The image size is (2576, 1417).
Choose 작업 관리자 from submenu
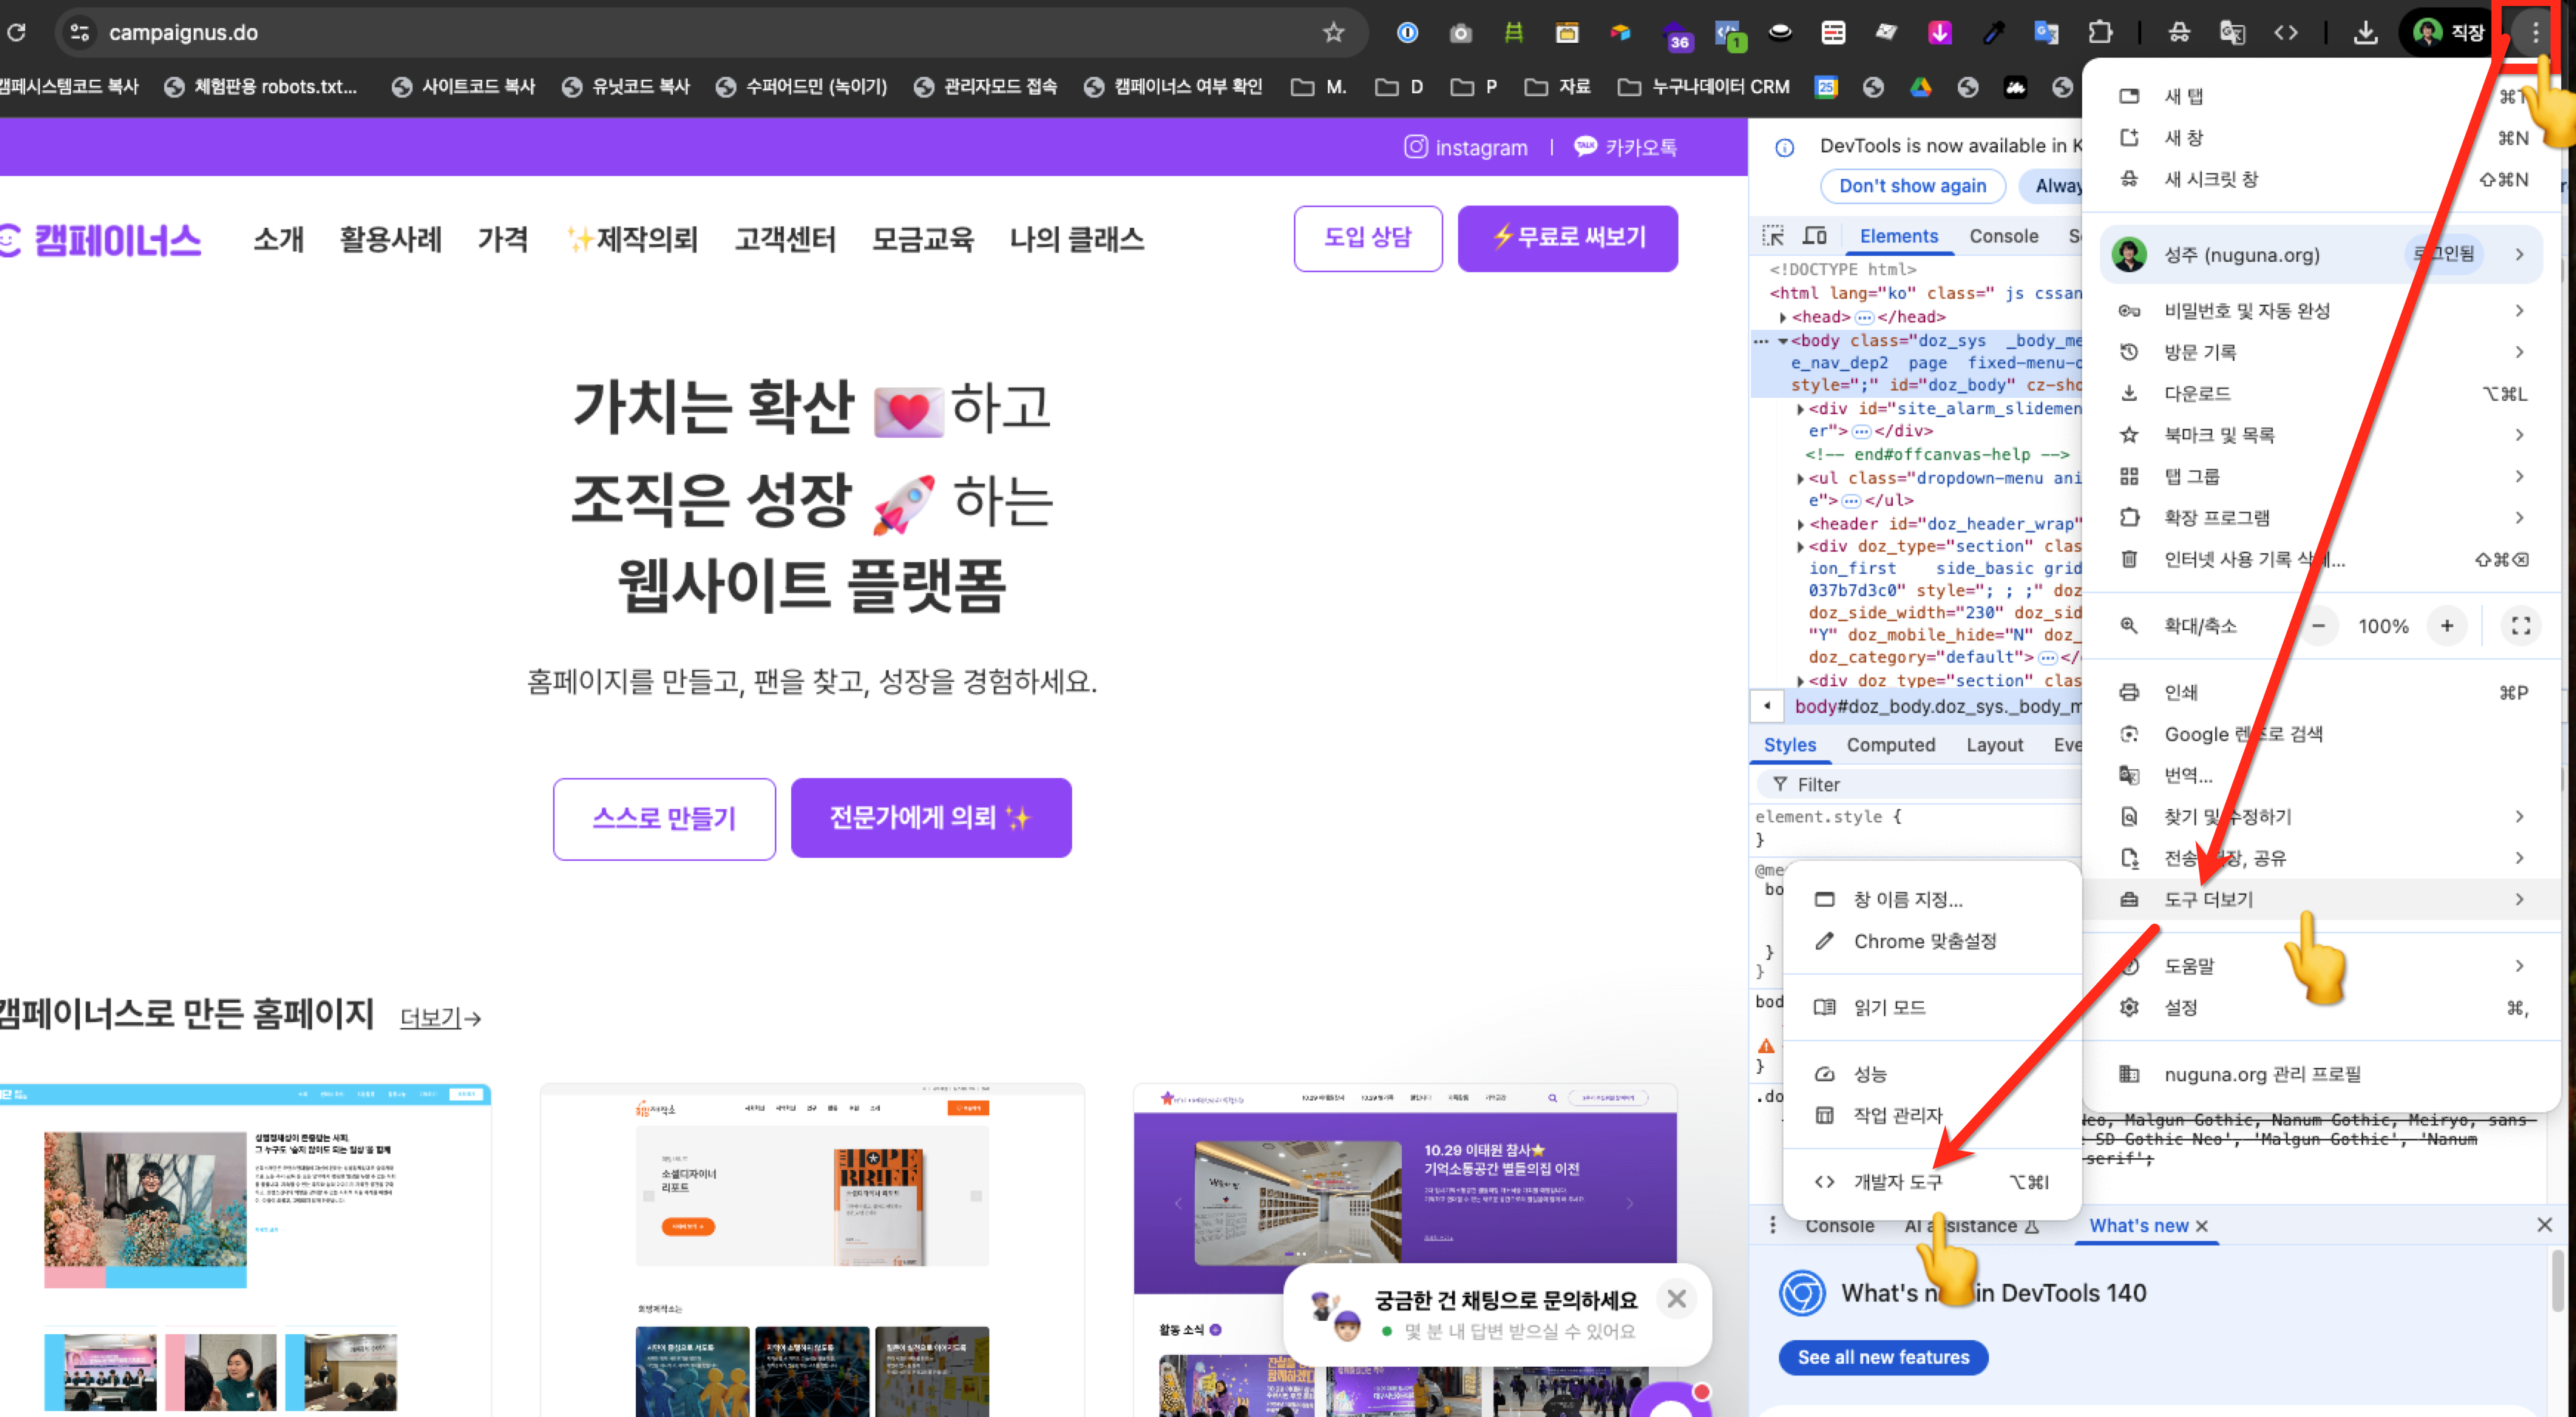click(x=1897, y=1115)
